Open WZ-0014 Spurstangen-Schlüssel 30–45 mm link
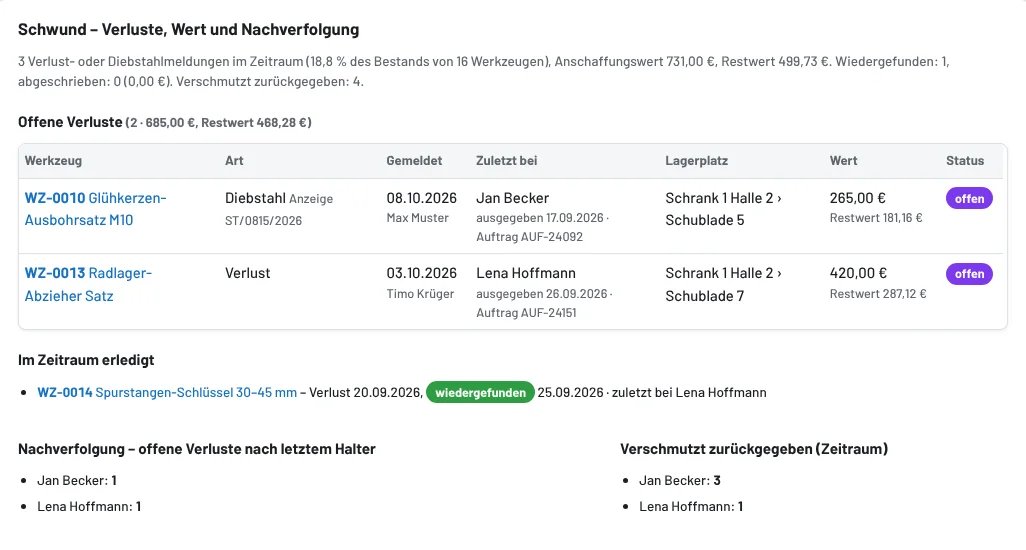 pos(167,392)
